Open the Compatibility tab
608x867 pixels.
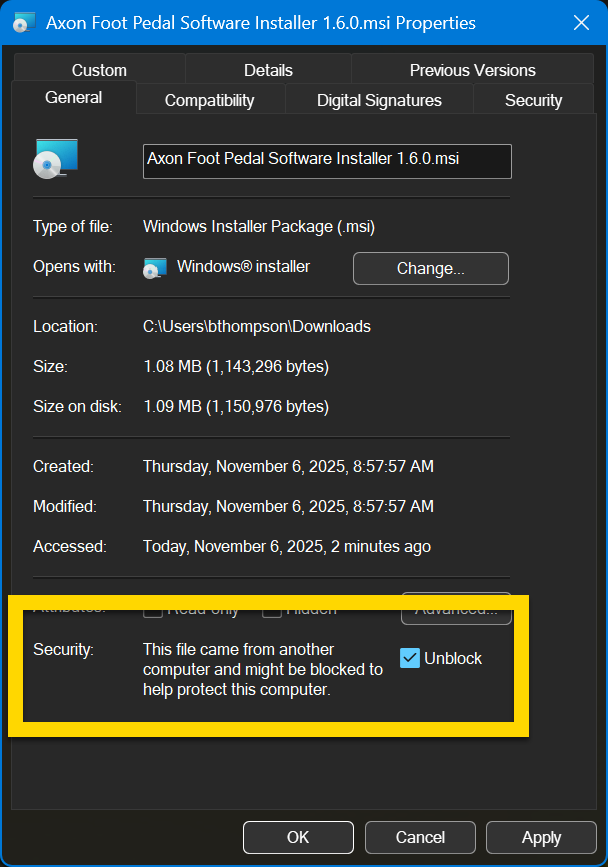click(x=210, y=100)
